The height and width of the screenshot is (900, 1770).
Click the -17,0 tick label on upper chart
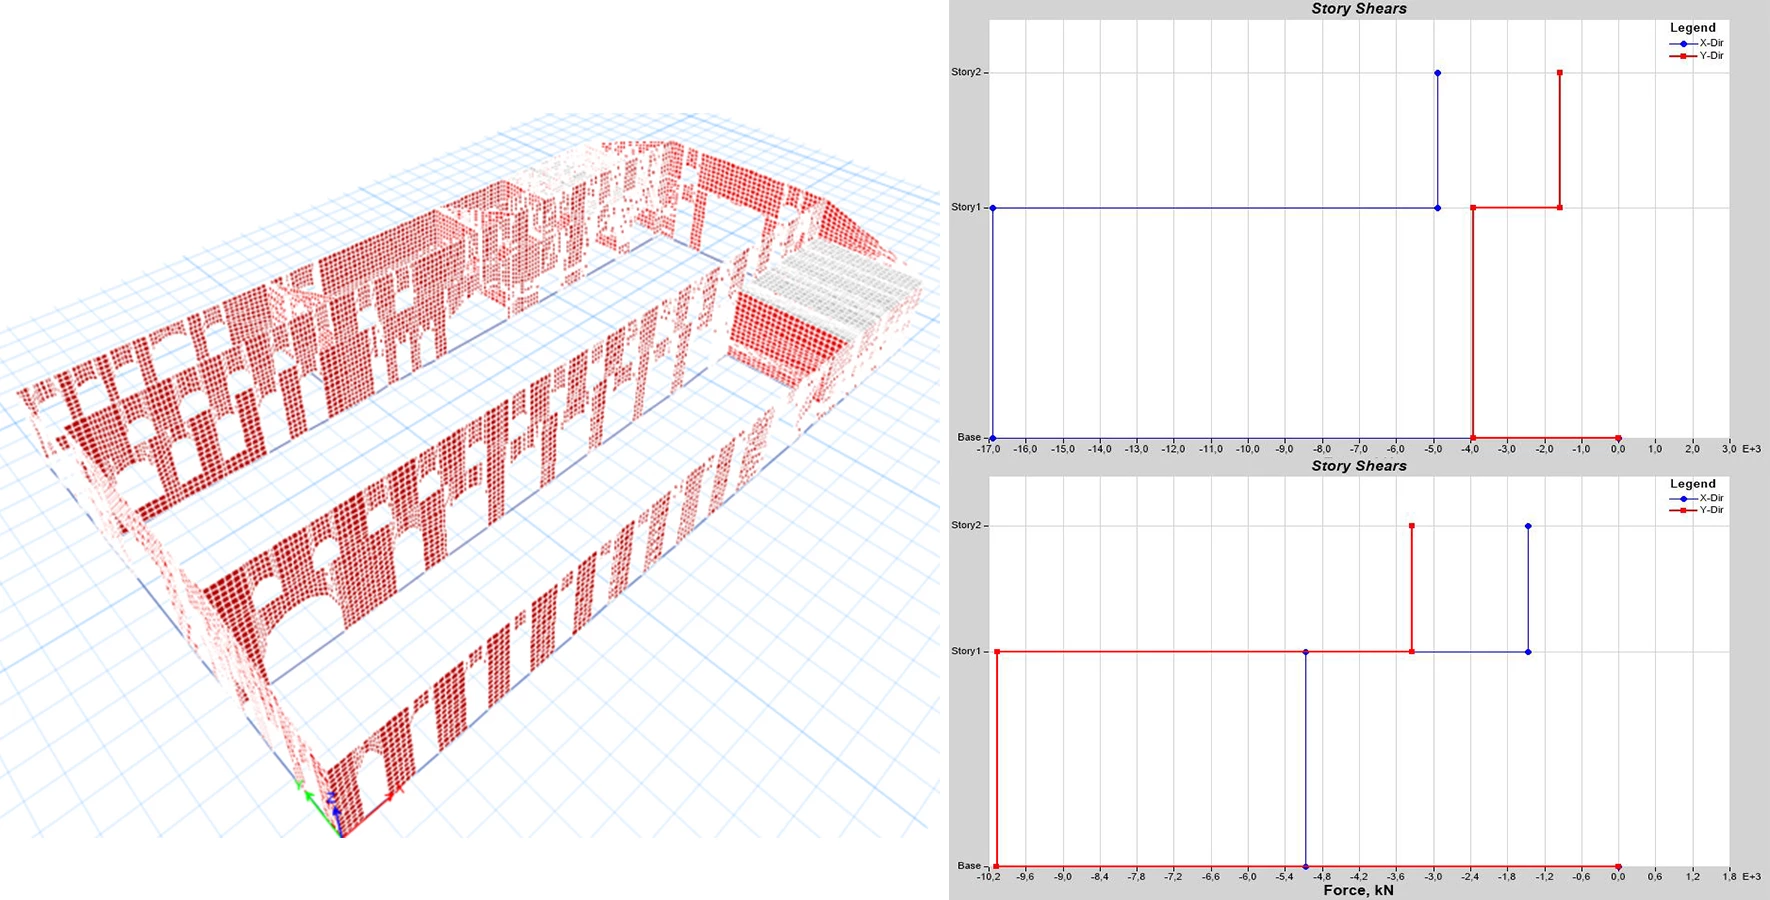[989, 449]
